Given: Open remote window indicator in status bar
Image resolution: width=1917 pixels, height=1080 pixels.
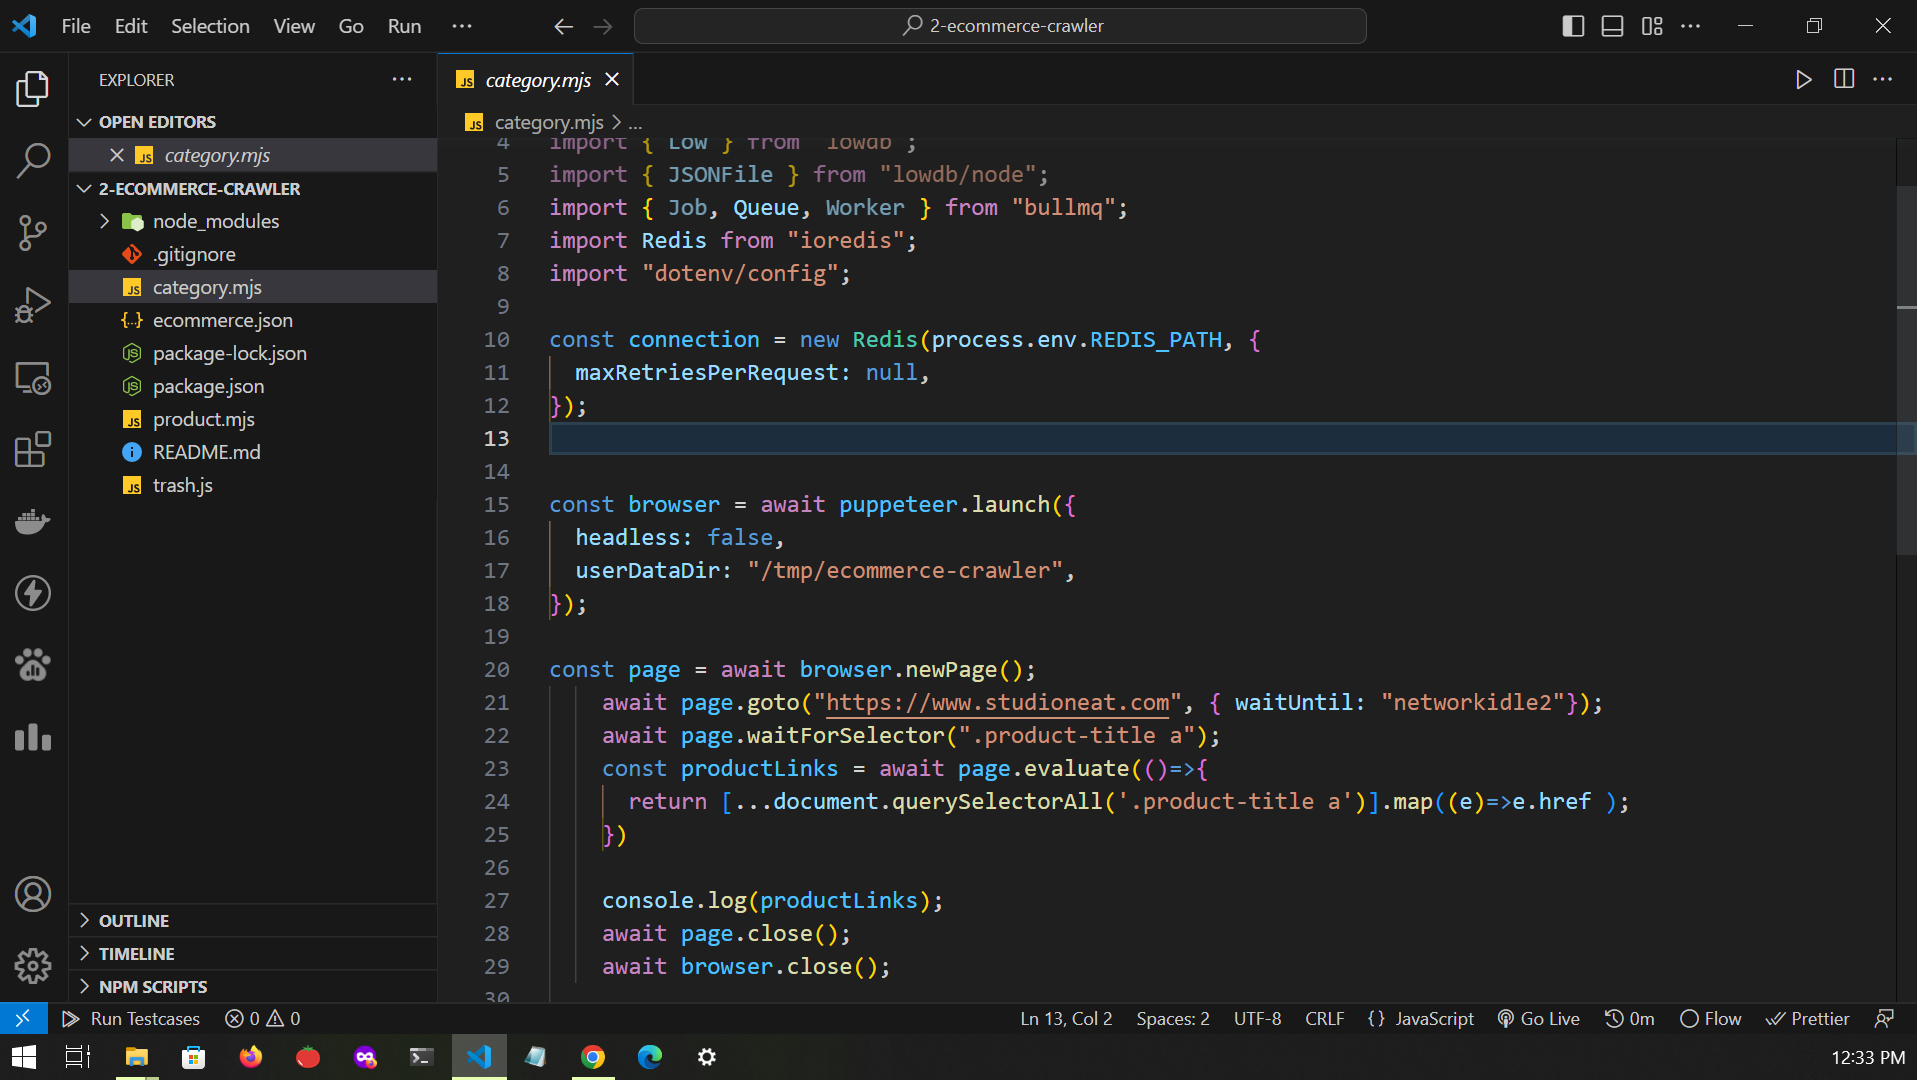Looking at the screenshot, I should point(23,1018).
